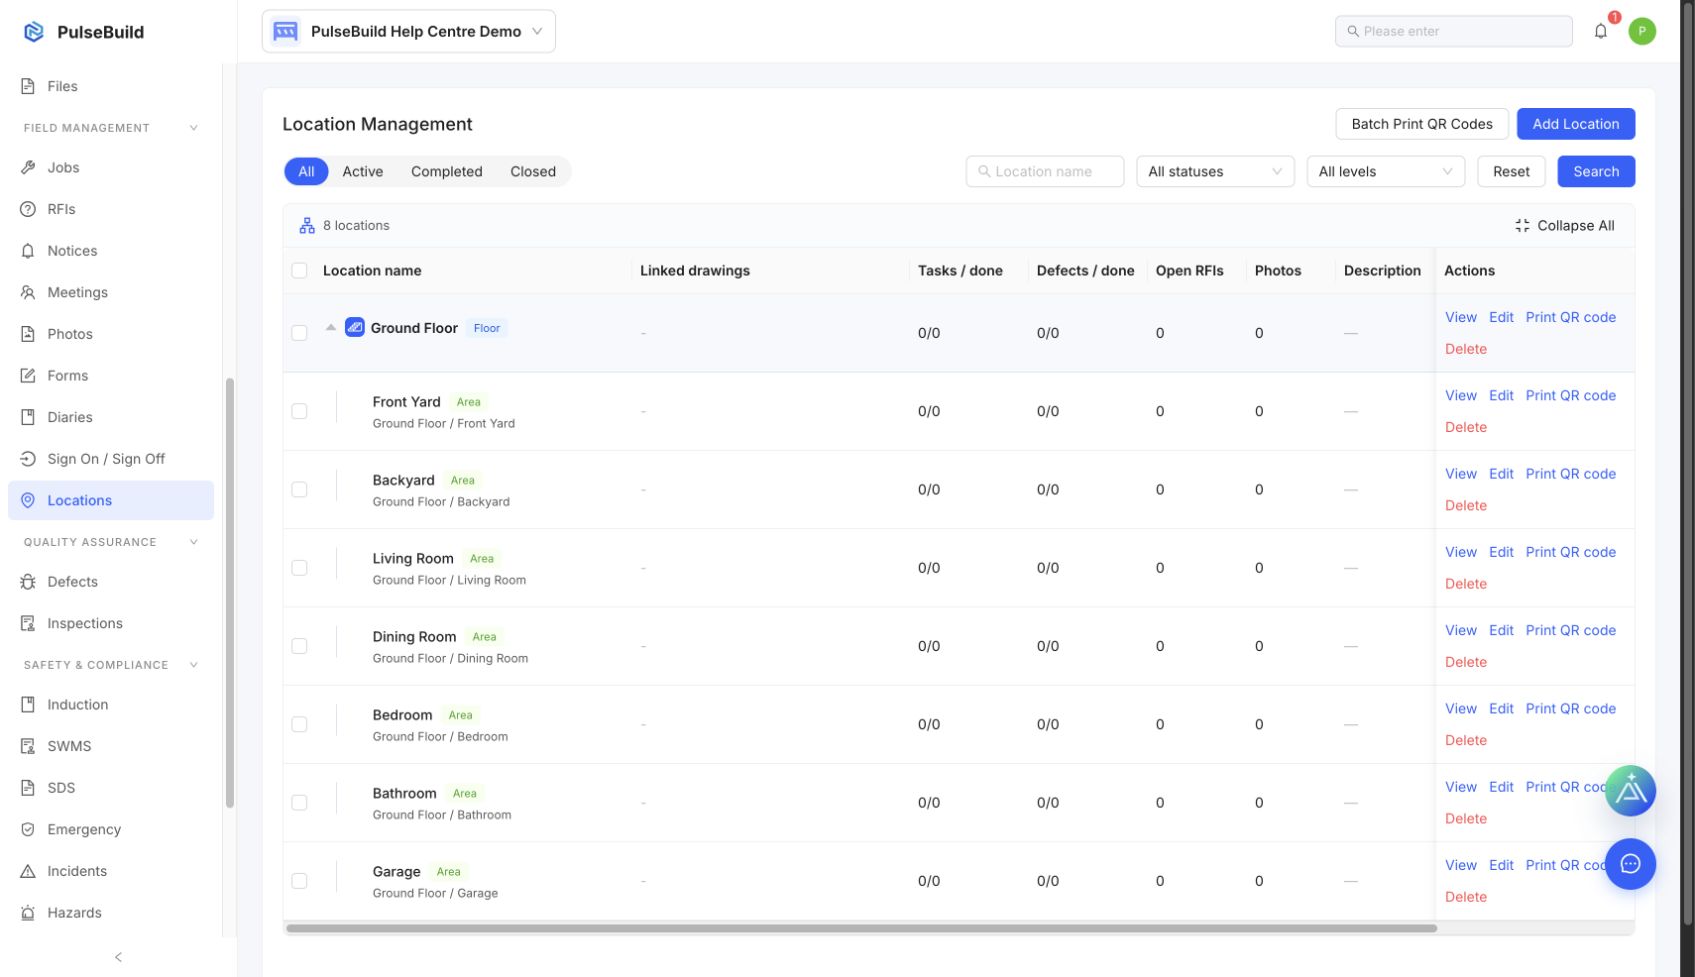The width and height of the screenshot is (1695, 977).
Task: Click the Add Location button
Action: (1575, 124)
